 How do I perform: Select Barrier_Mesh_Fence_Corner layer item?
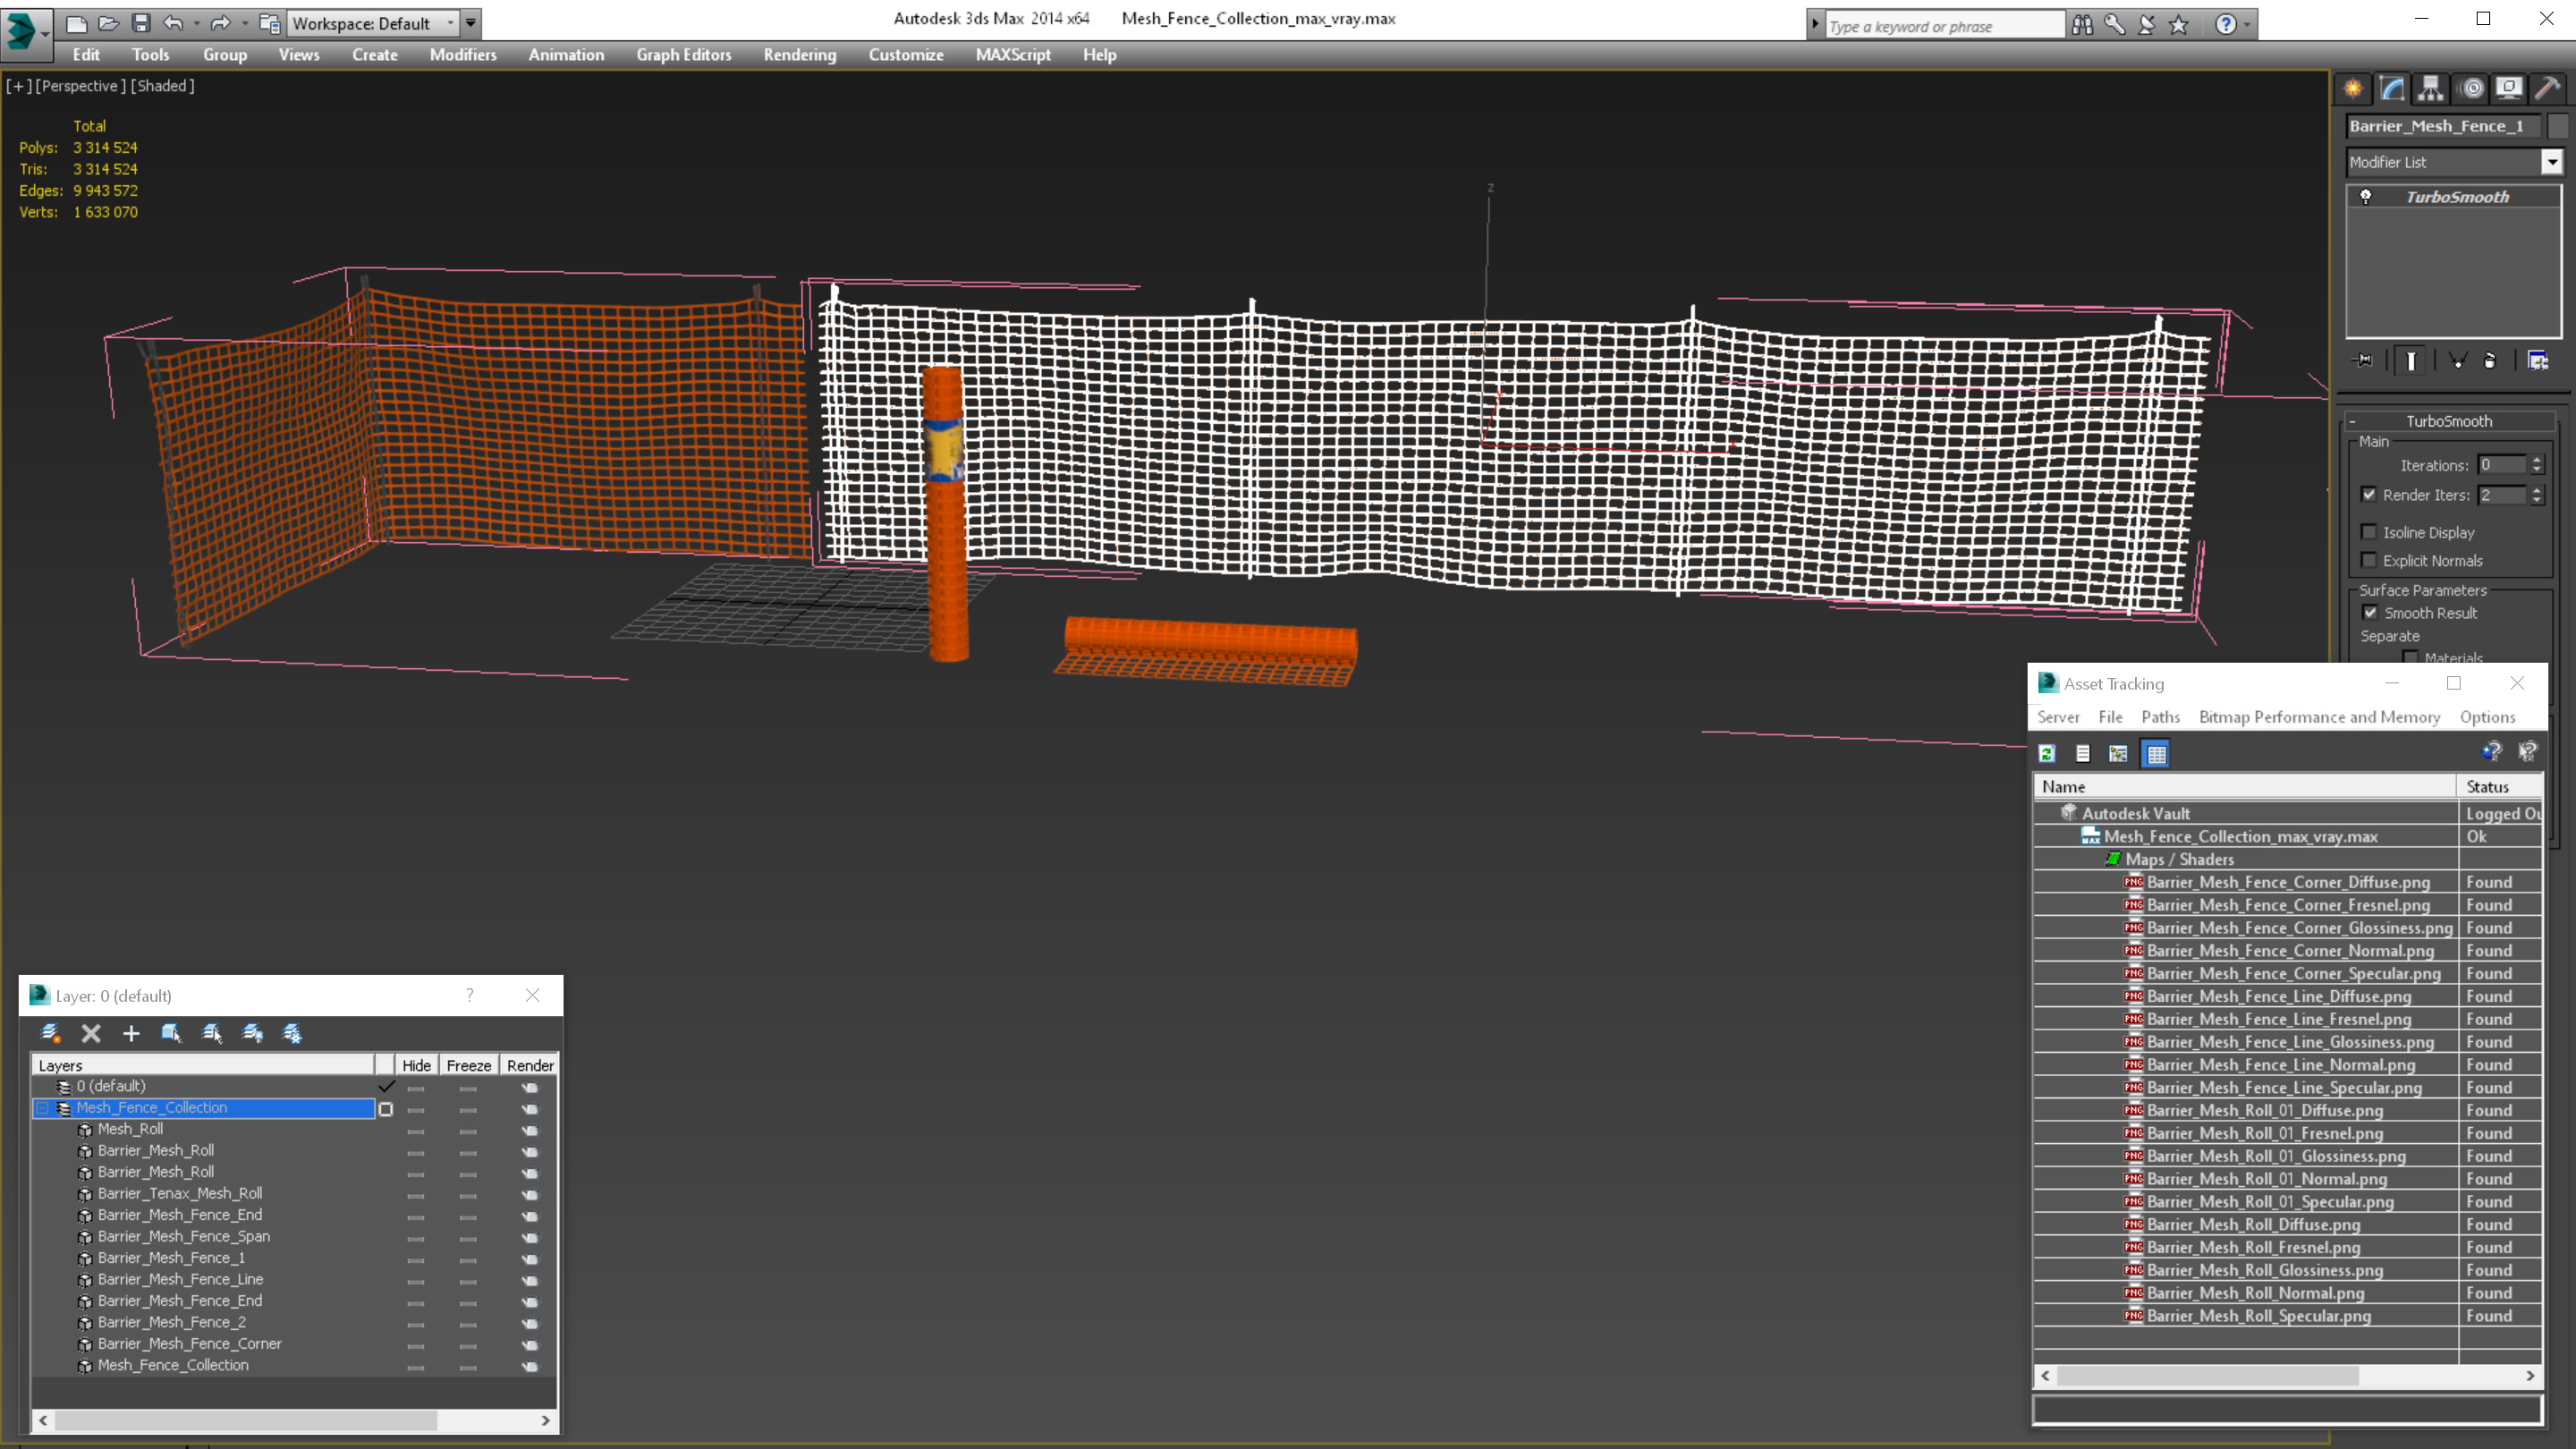click(x=189, y=1344)
